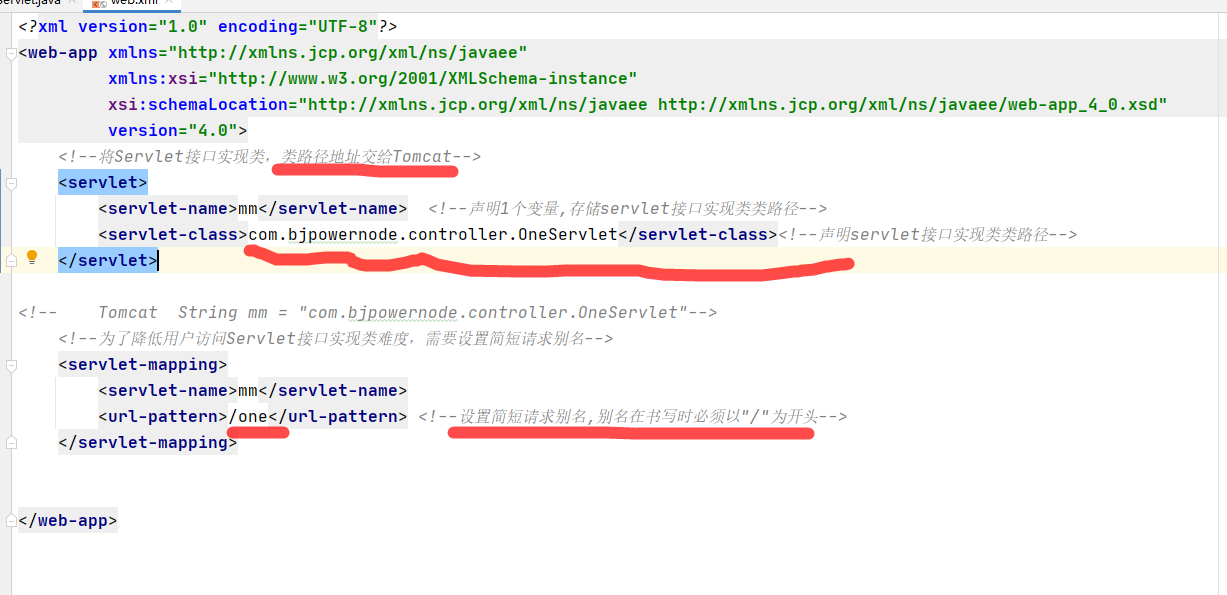Viewport: 1227px width, 595px height.
Task: Click the opening <servlet-mapping> tag
Action: pos(143,364)
